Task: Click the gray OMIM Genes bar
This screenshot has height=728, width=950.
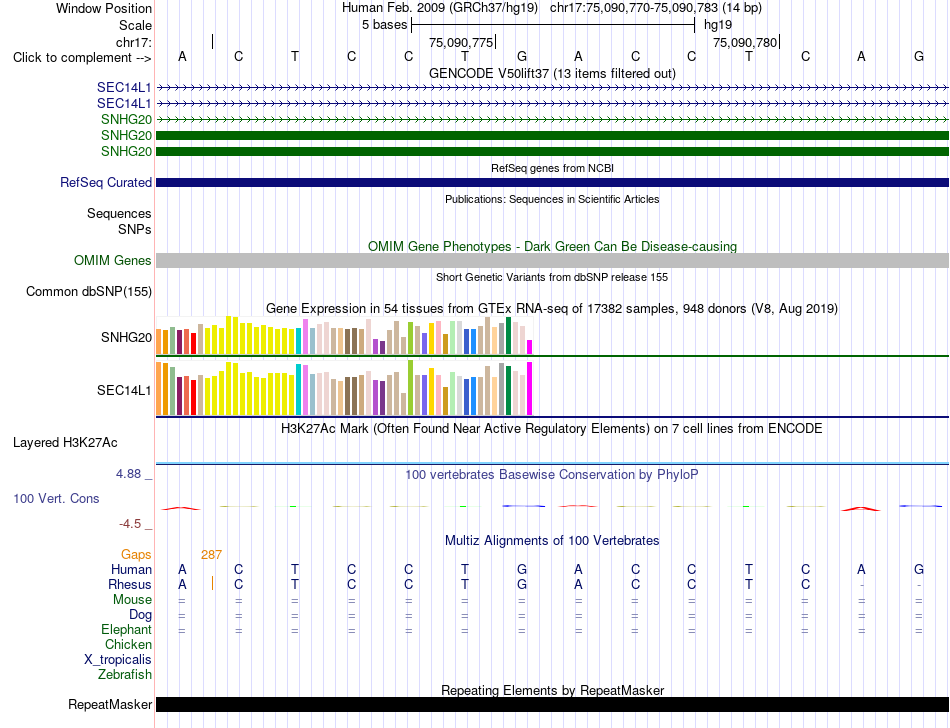Action: coord(552,260)
